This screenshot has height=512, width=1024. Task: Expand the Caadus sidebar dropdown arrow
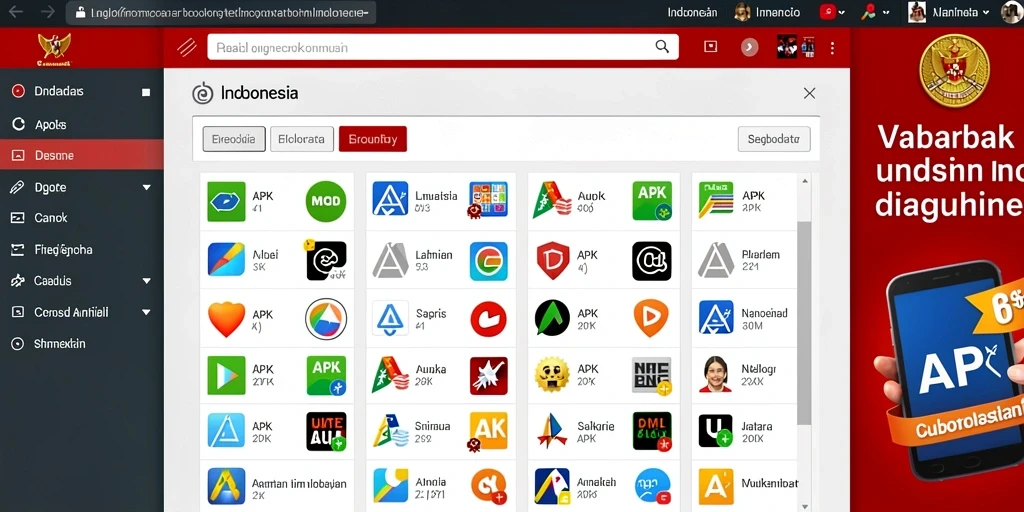146,281
